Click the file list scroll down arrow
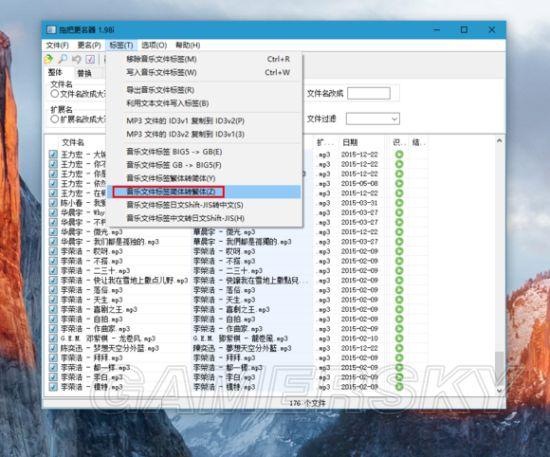 click(x=499, y=390)
